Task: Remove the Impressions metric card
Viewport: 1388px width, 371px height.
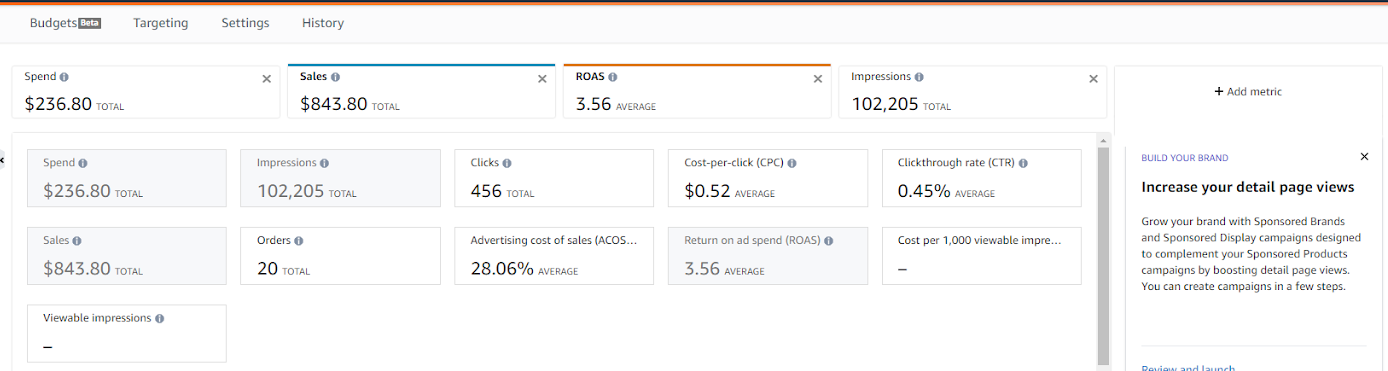Action: click(1093, 79)
